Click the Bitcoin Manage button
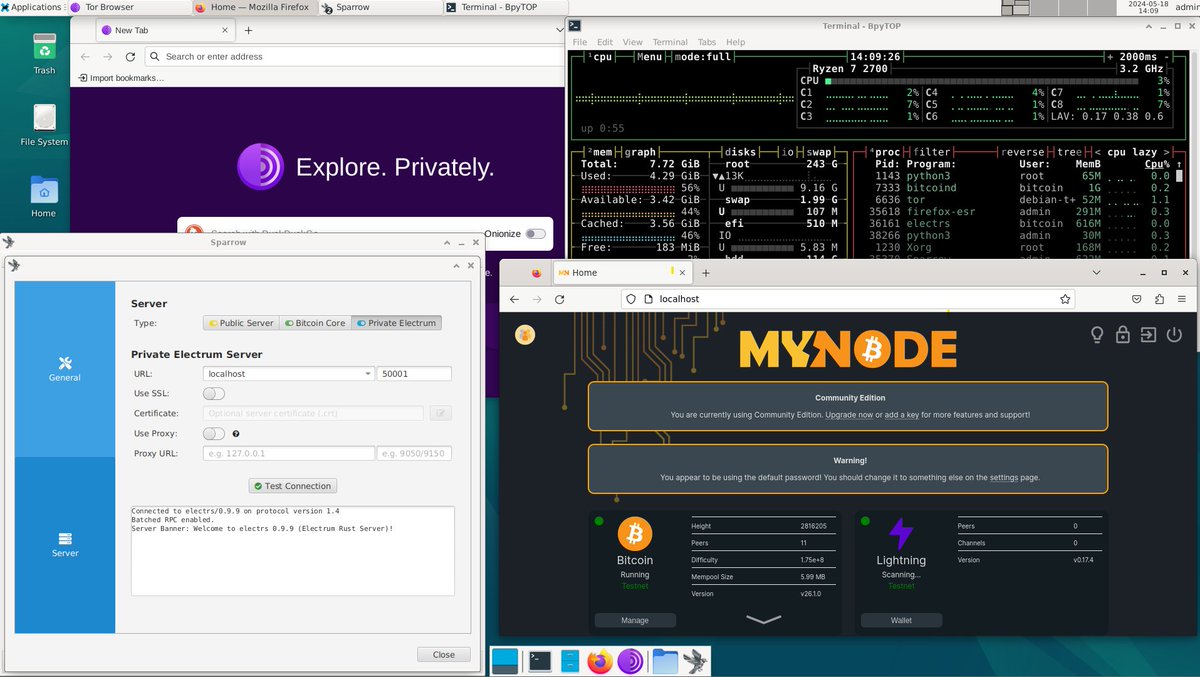 coord(635,620)
